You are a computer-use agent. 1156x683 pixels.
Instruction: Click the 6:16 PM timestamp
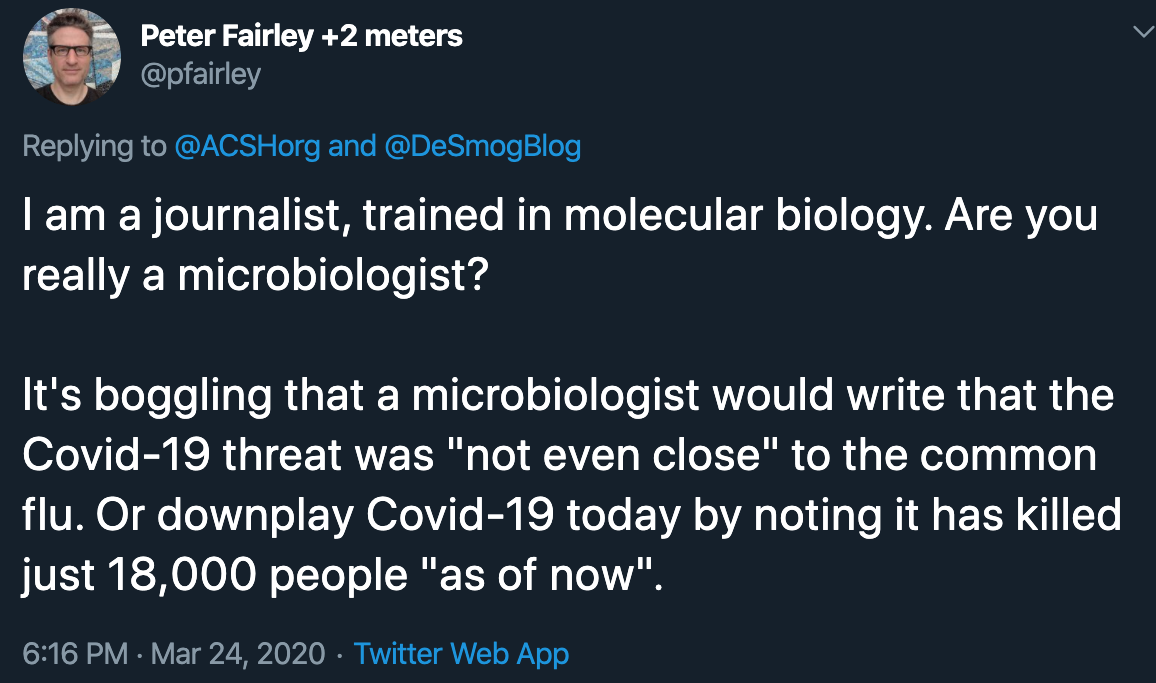tap(75, 654)
